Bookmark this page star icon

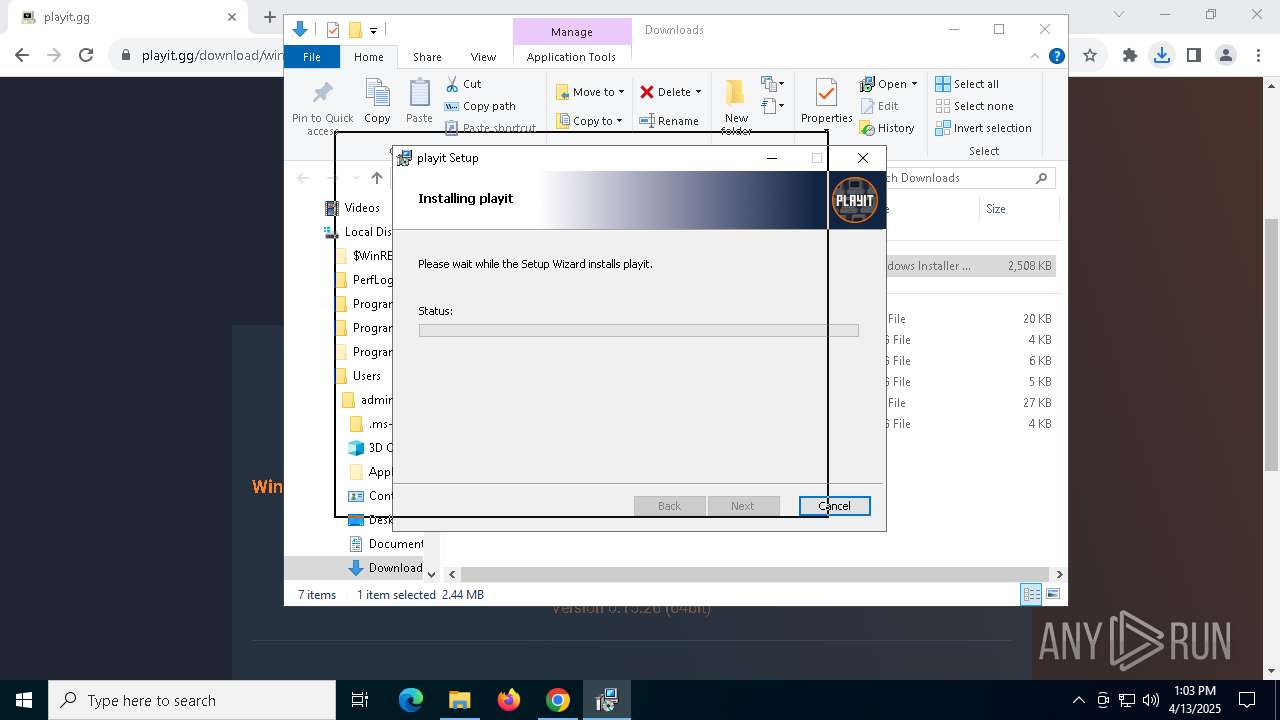(x=1090, y=56)
